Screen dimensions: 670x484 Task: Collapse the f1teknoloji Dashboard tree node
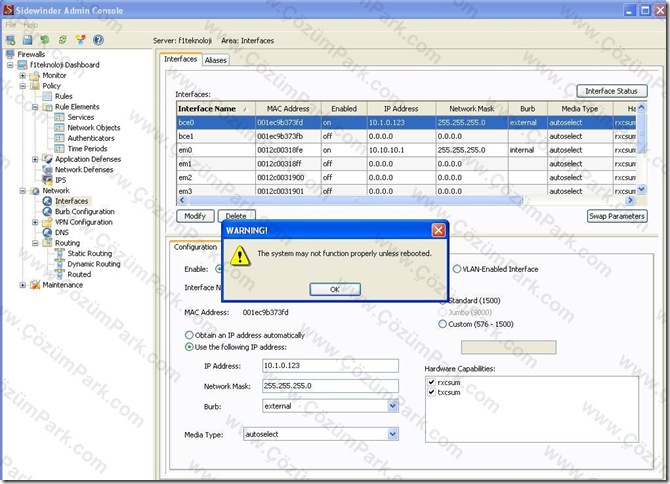[x=10, y=65]
